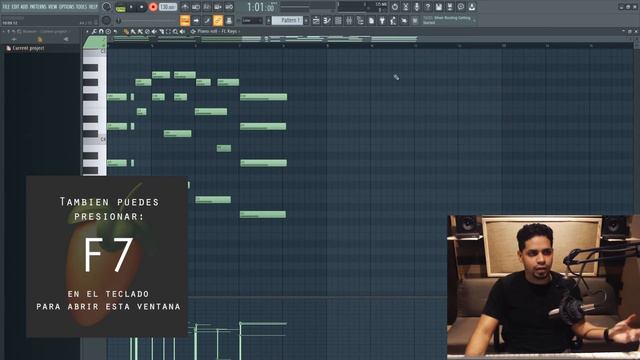The width and height of the screenshot is (640, 360).
Task: Toggle recording countdown
Action: pos(207,7)
